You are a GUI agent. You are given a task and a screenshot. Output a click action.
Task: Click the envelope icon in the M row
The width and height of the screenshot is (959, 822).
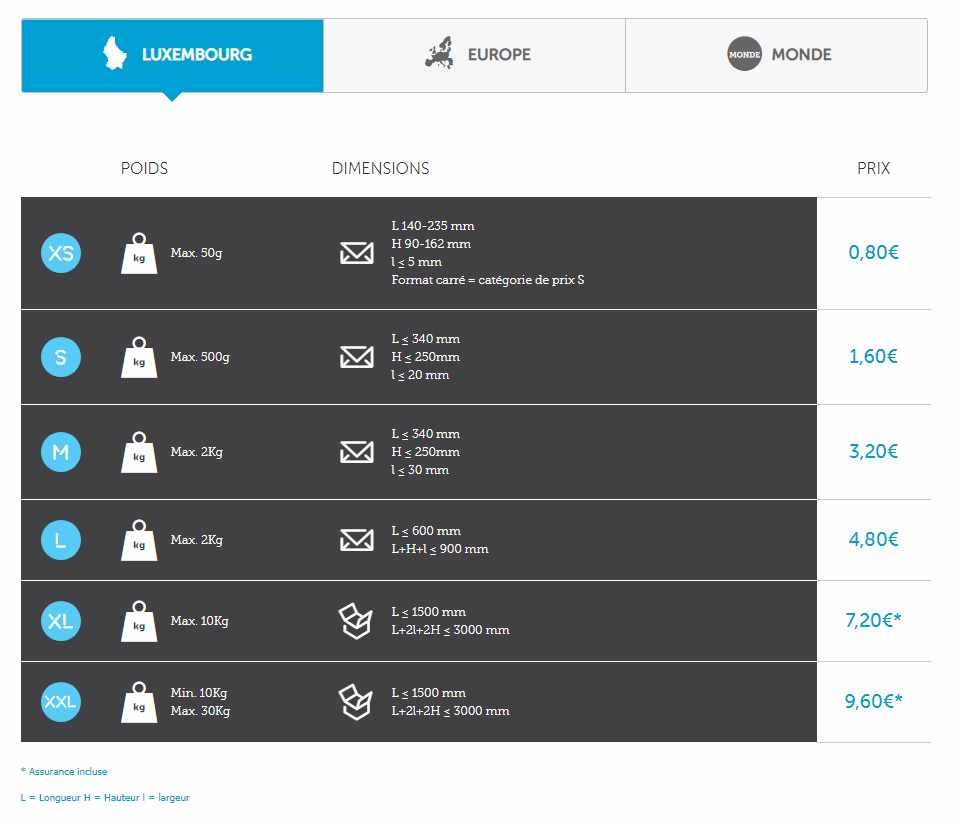[357, 452]
